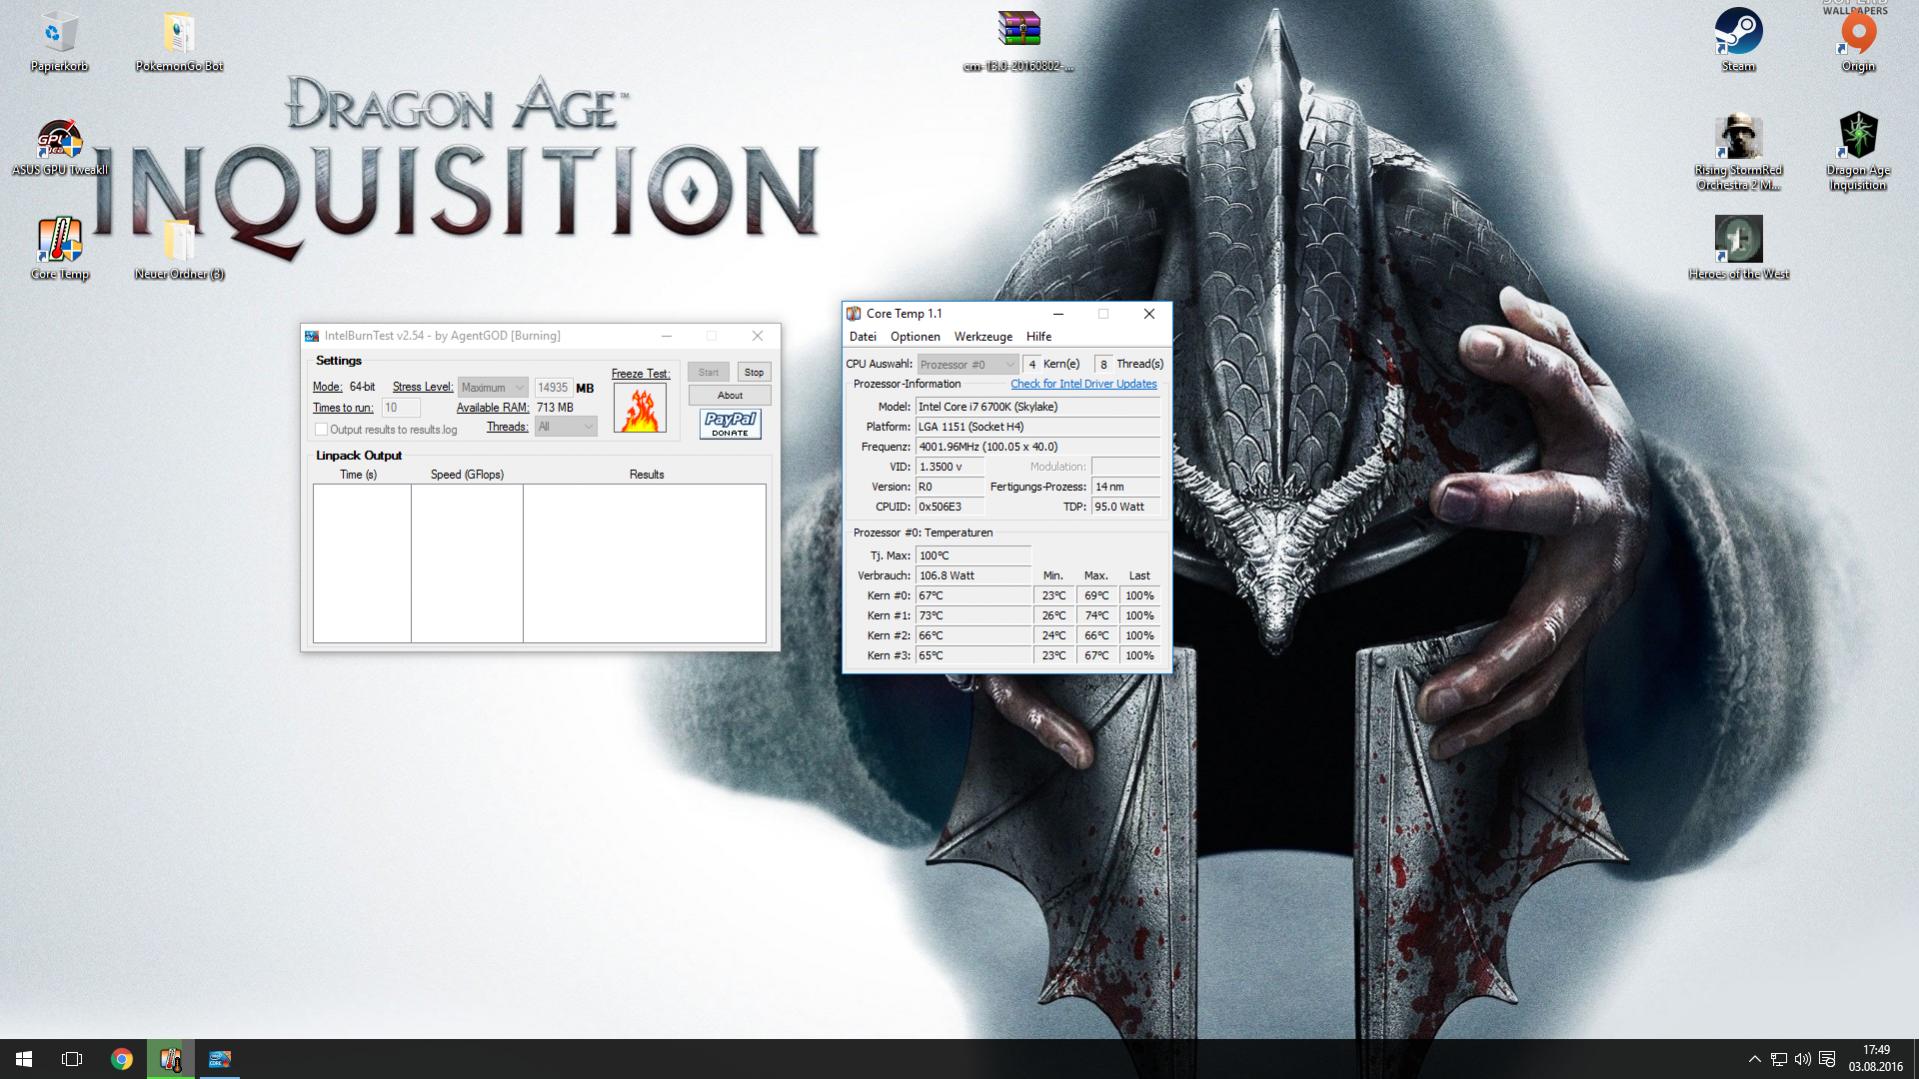1919x1079 pixels.
Task: Open the Werkzeuge menu in Core Temp
Action: tap(983, 337)
